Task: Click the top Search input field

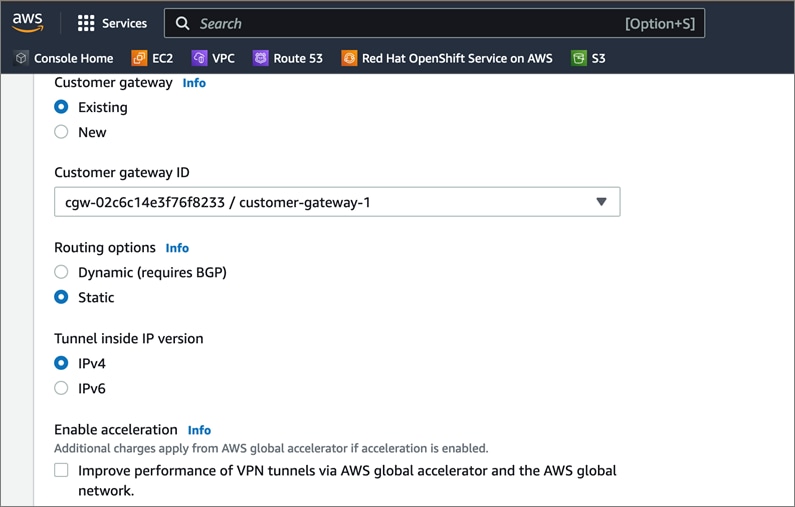Action: coord(400,23)
